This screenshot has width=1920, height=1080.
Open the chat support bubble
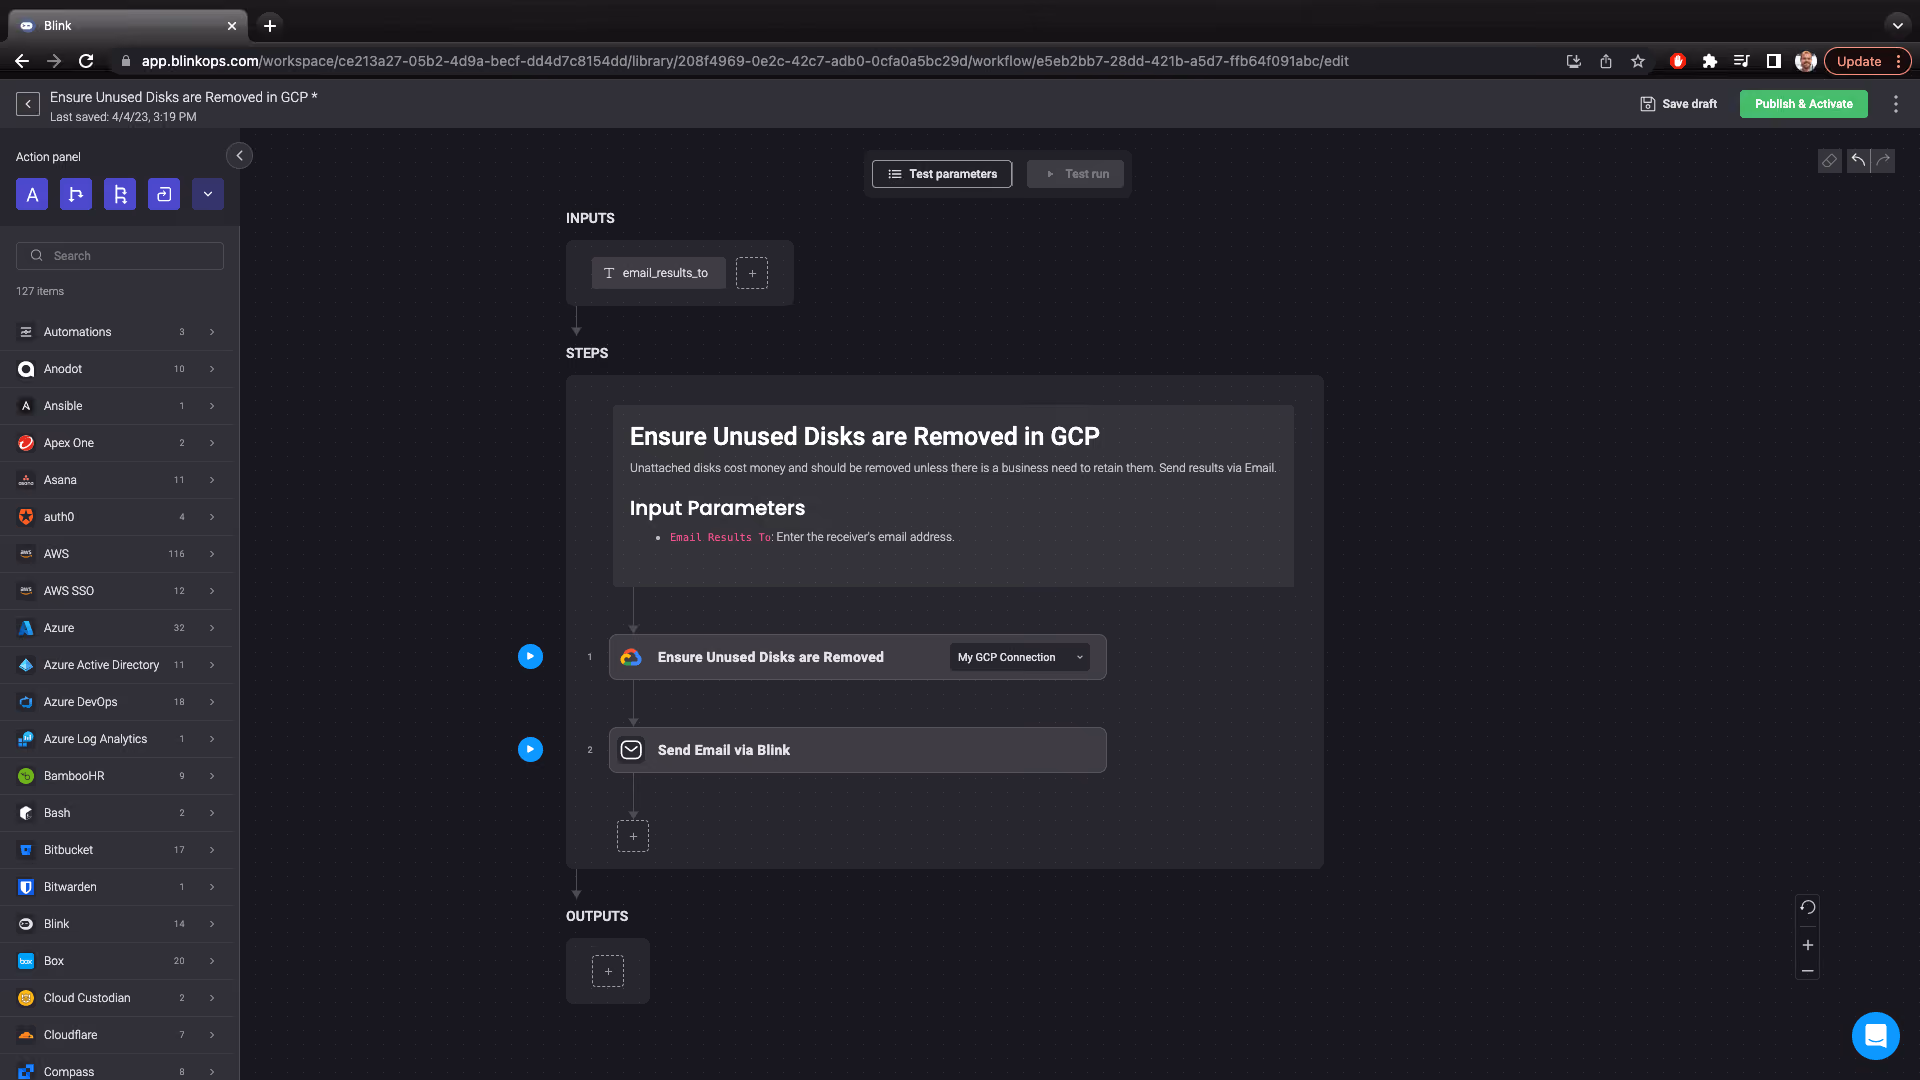pos(1875,1035)
